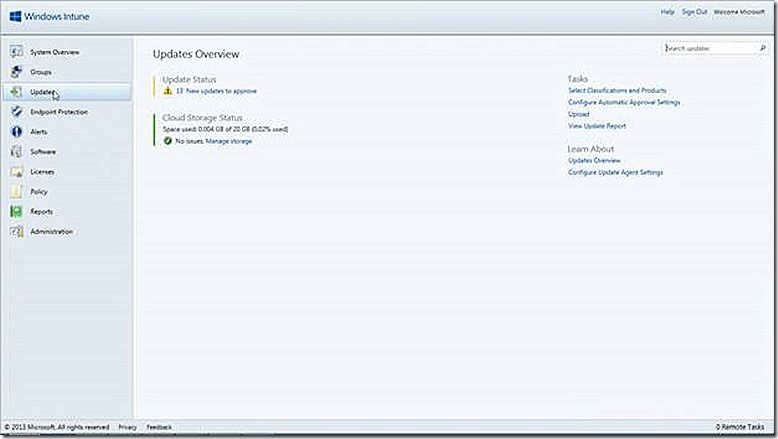Click the Updates Overview page heading
The width and height of the screenshot is (778, 439).
coord(196,54)
